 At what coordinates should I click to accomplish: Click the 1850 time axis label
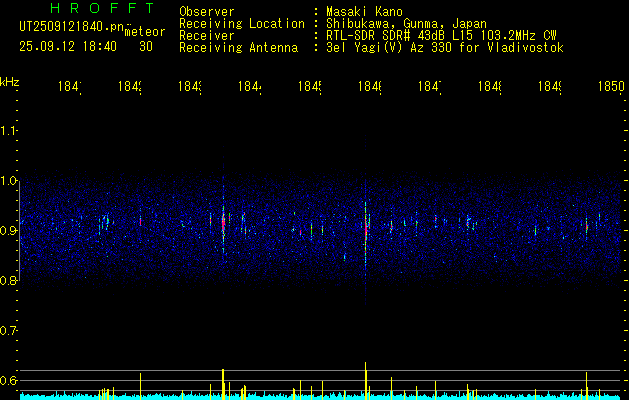pos(611,87)
